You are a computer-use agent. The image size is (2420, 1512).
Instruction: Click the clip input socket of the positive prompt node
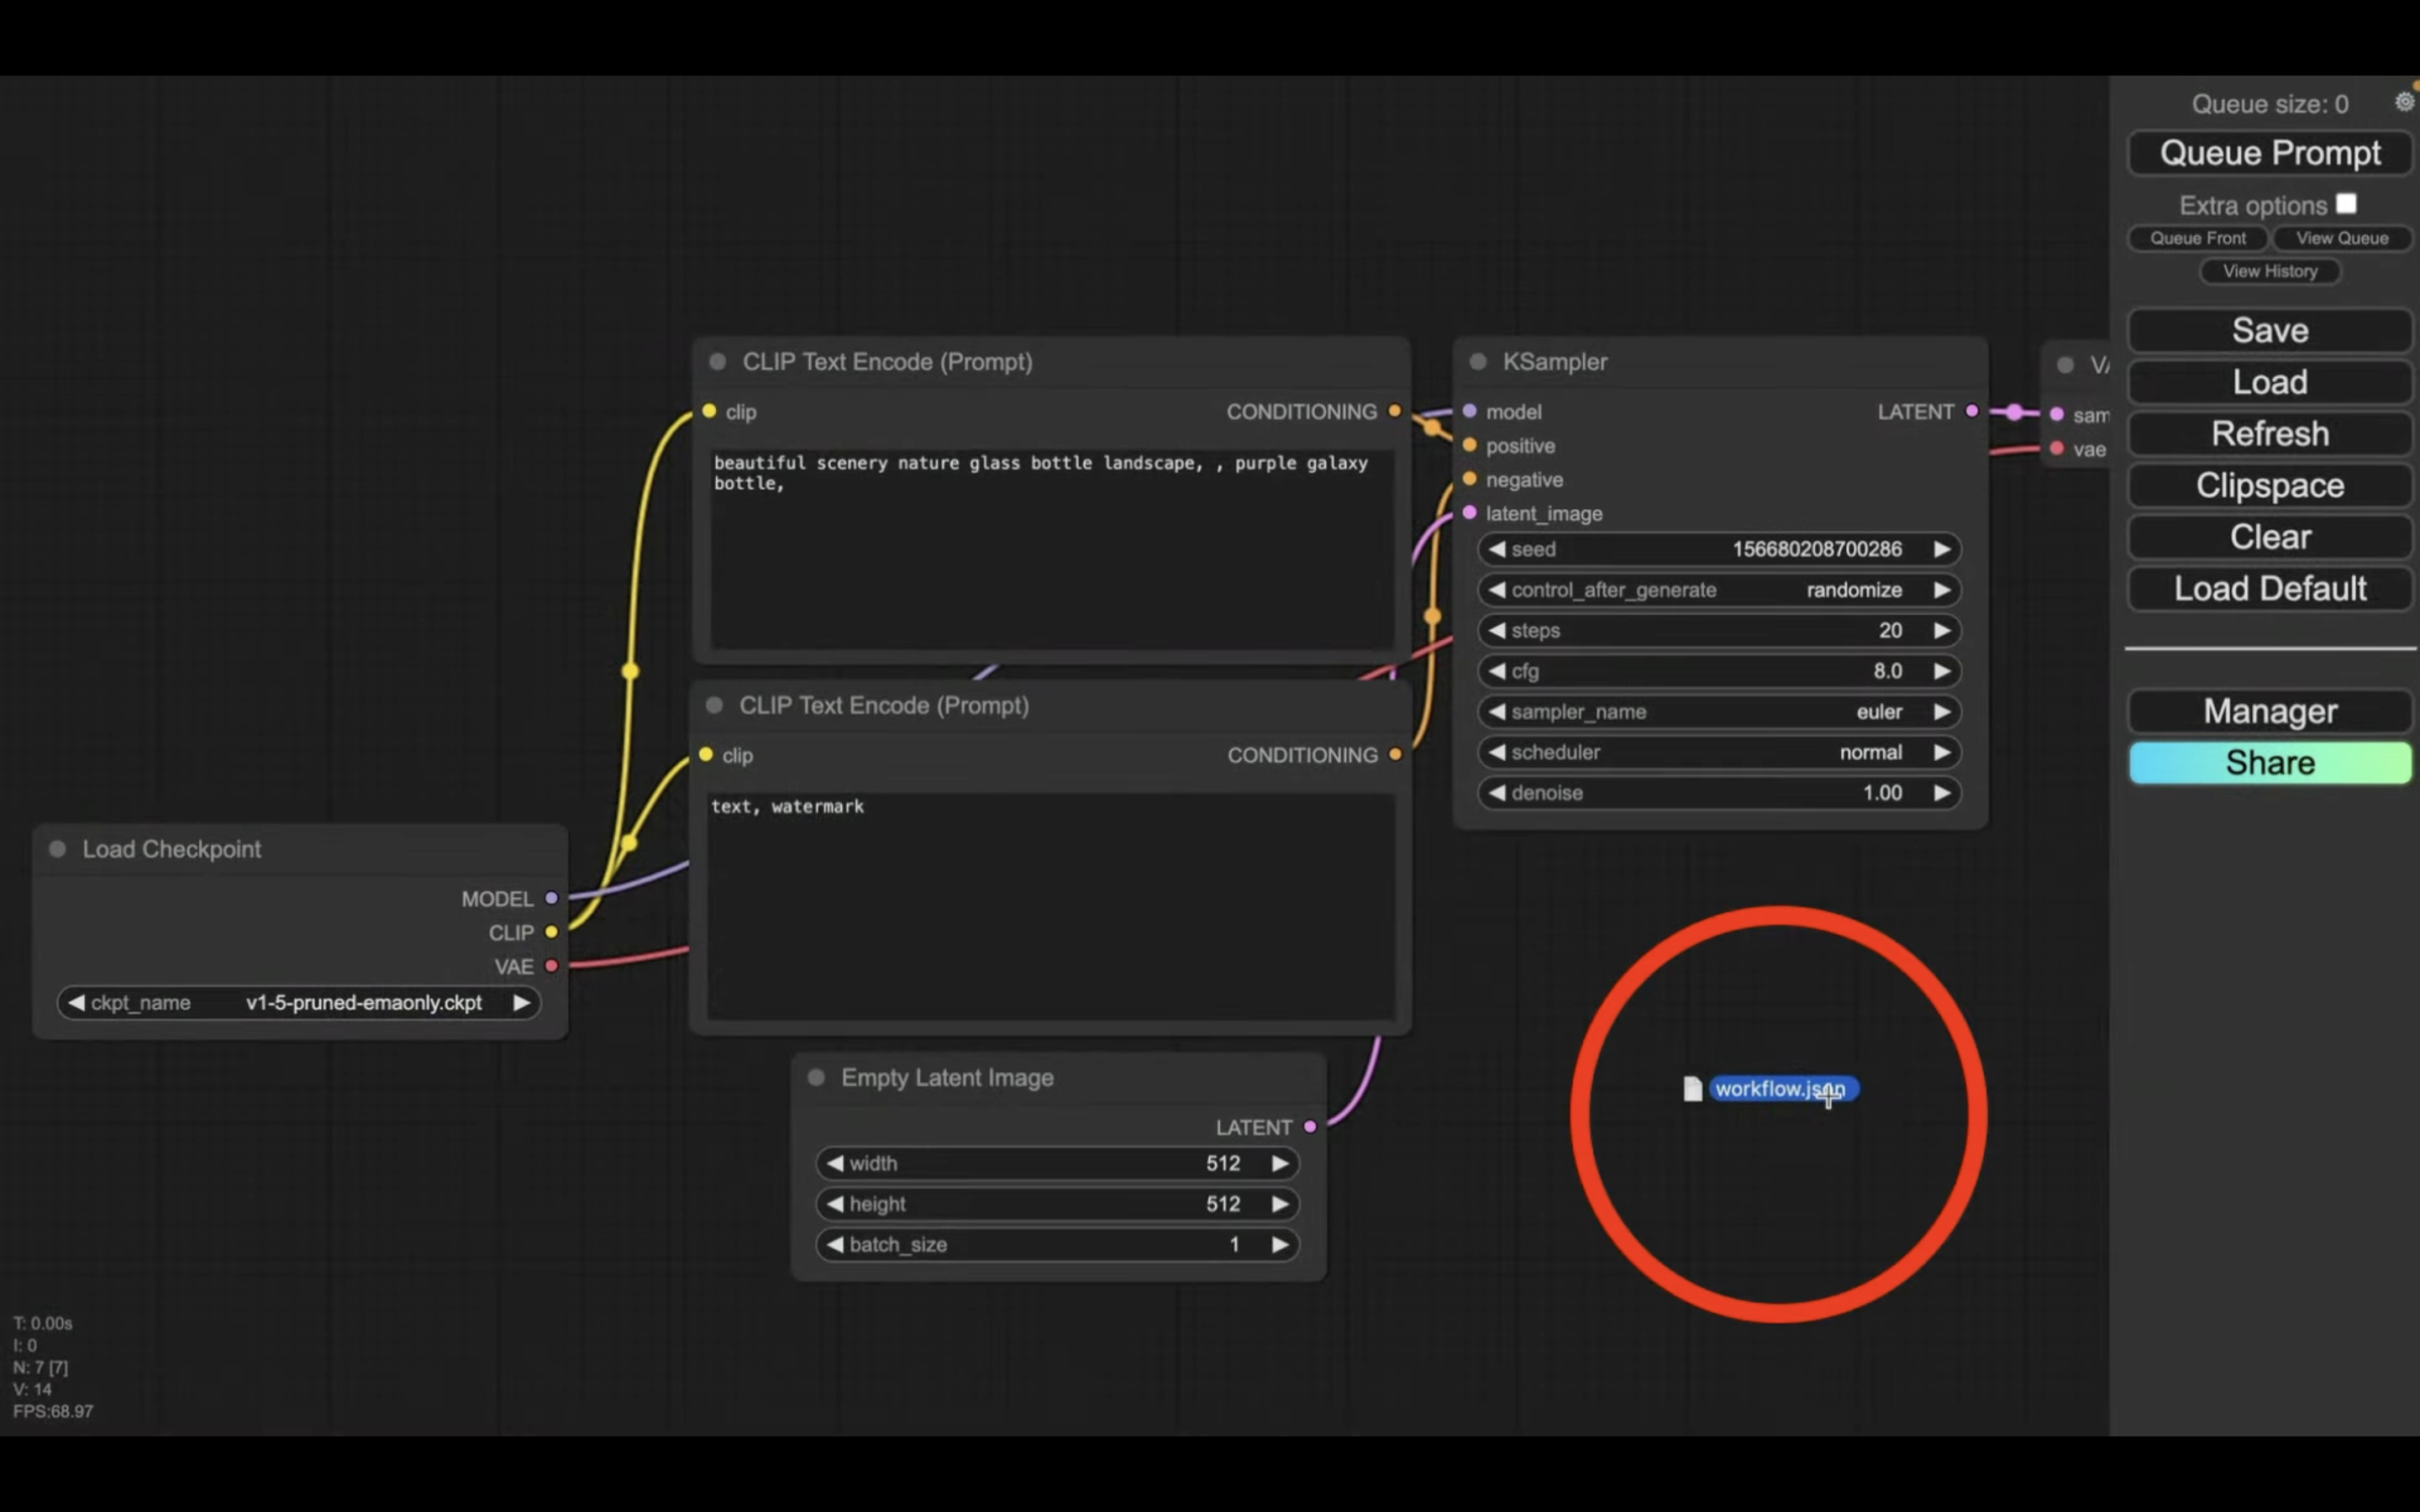(x=709, y=411)
